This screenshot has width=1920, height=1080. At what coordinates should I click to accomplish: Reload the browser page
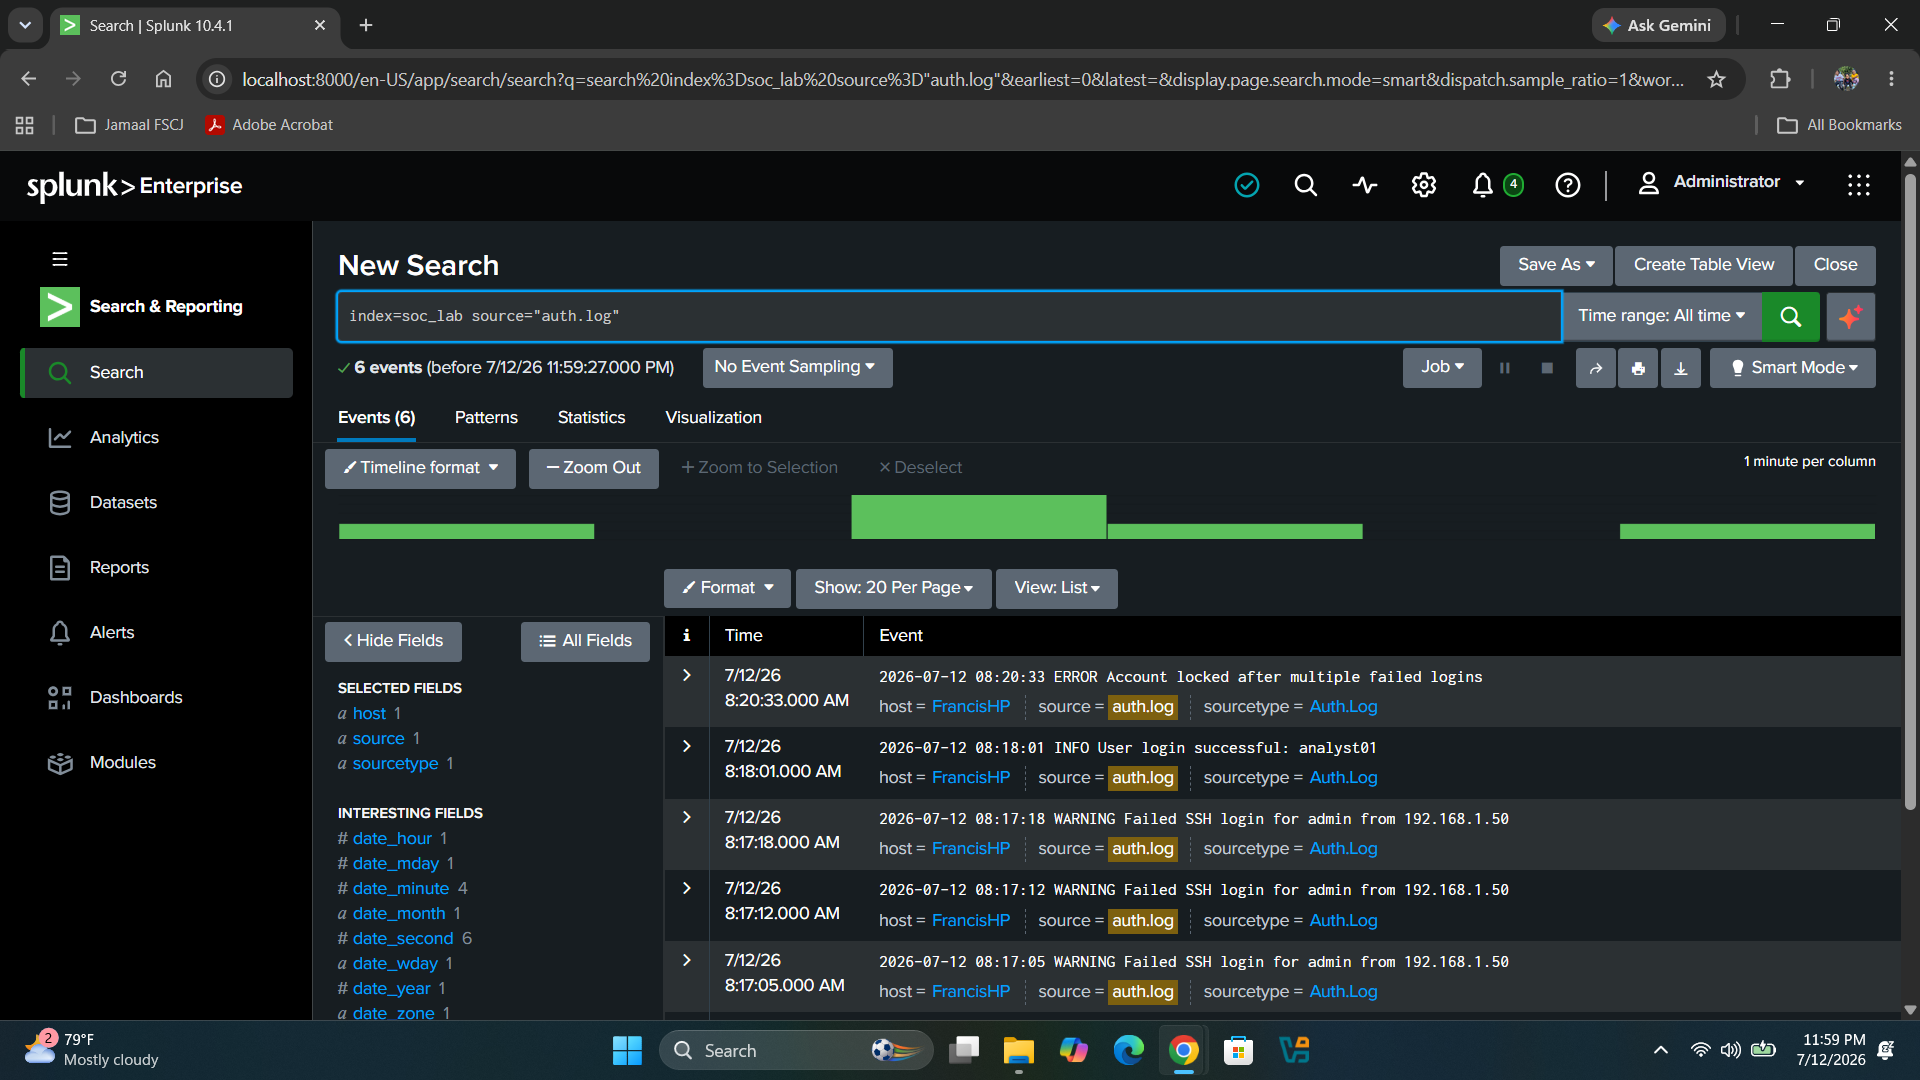point(118,79)
